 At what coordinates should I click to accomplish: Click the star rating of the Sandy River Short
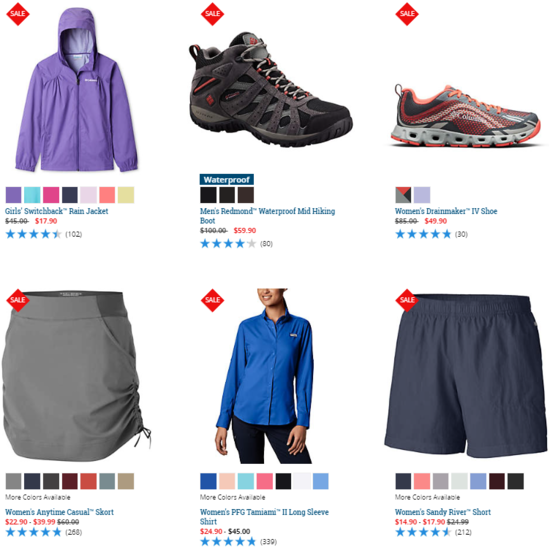[x=423, y=532]
